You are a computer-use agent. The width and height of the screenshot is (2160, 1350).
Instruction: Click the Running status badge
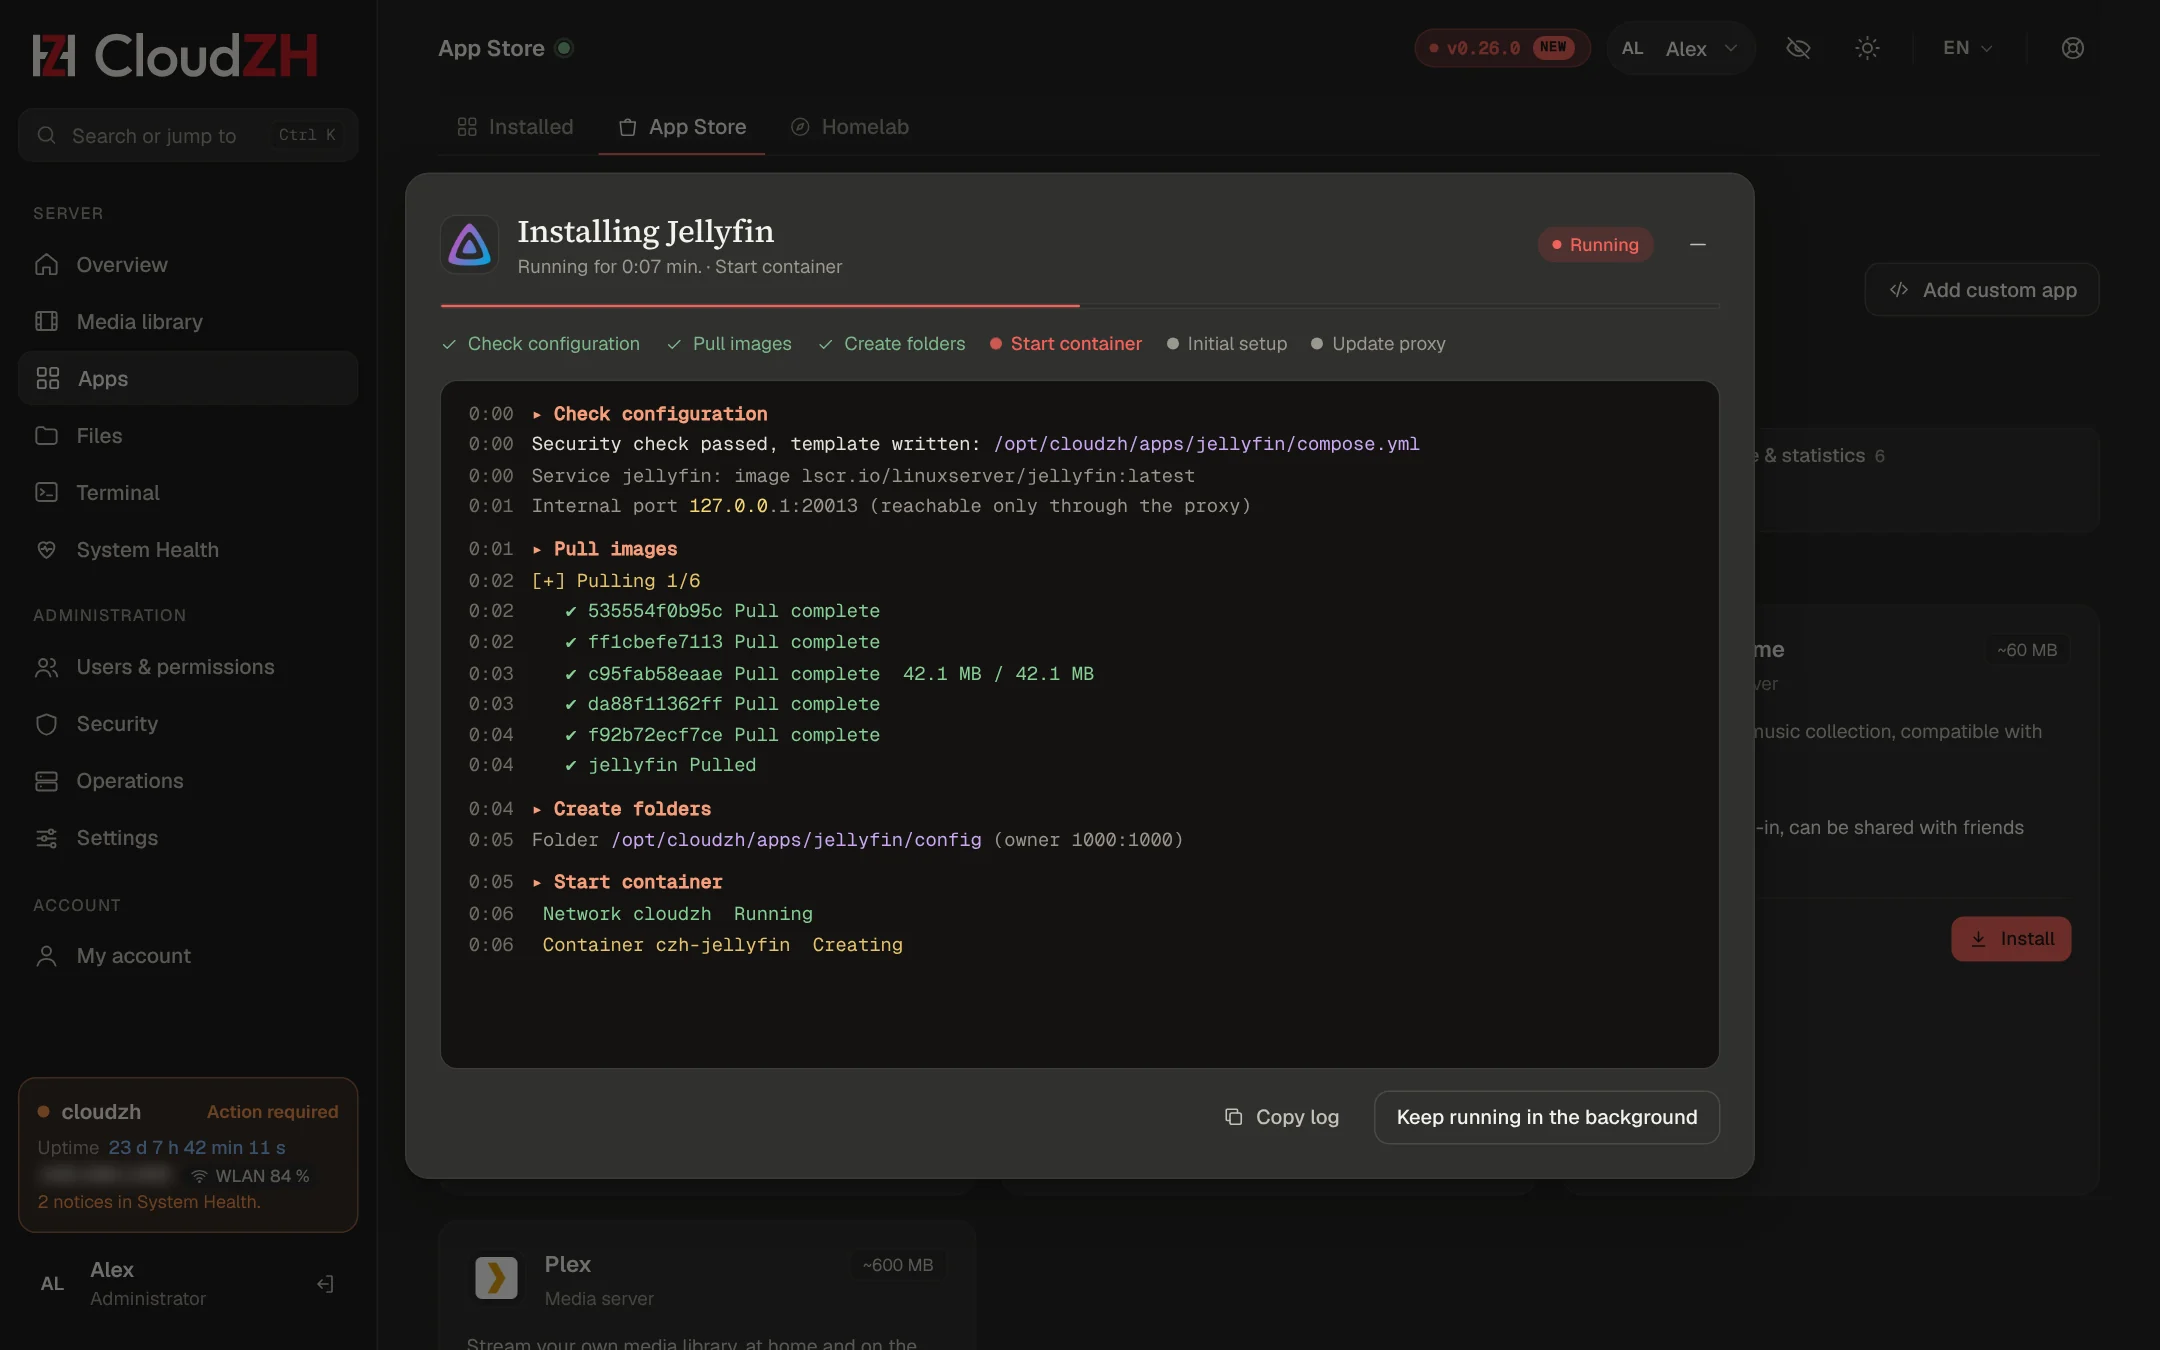click(1595, 245)
